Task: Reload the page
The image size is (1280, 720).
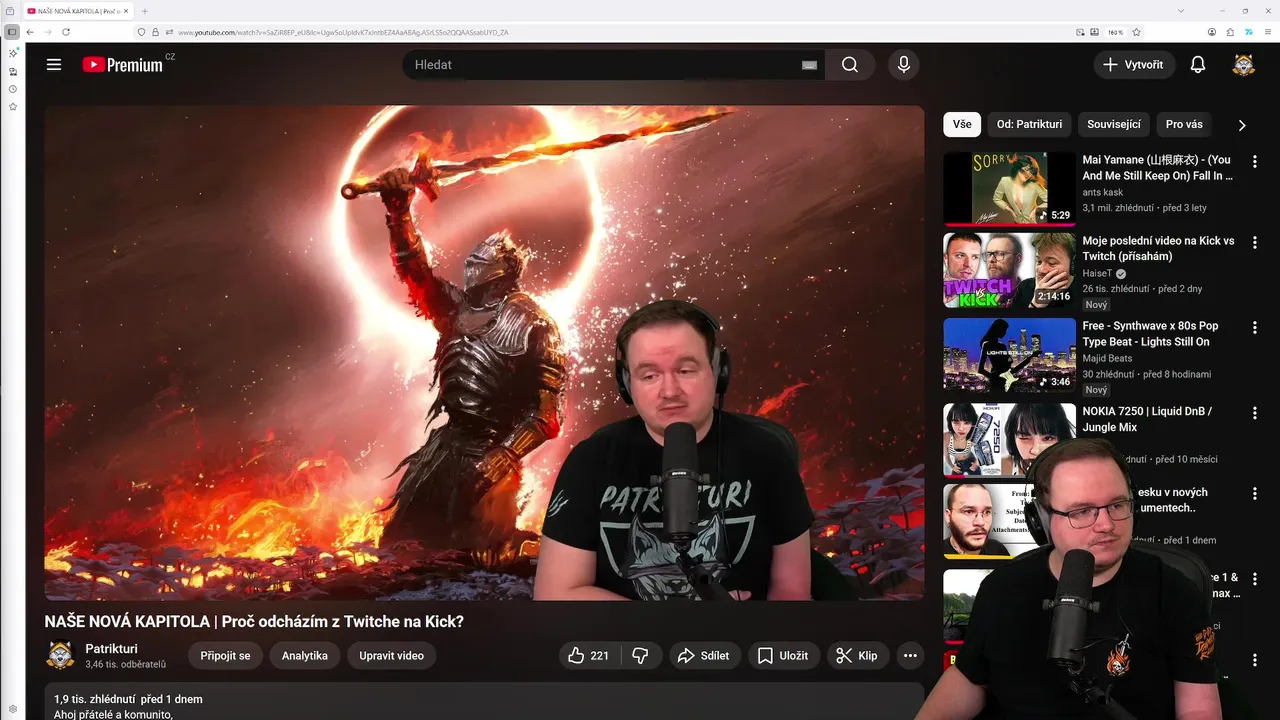Action: tap(66, 32)
